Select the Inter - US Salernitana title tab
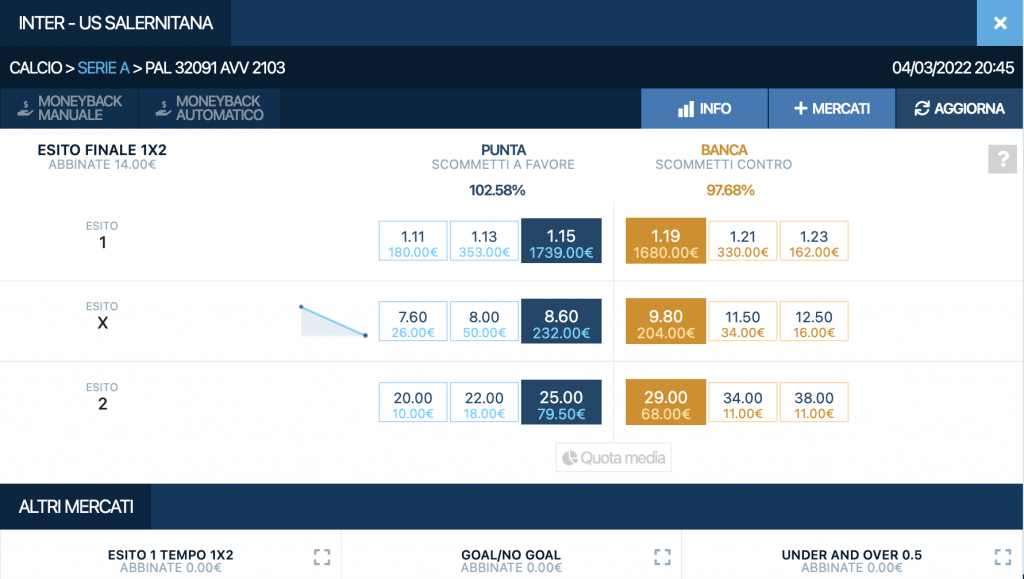The width and height of the screenshot is (1024, 579). click(116, 23)
